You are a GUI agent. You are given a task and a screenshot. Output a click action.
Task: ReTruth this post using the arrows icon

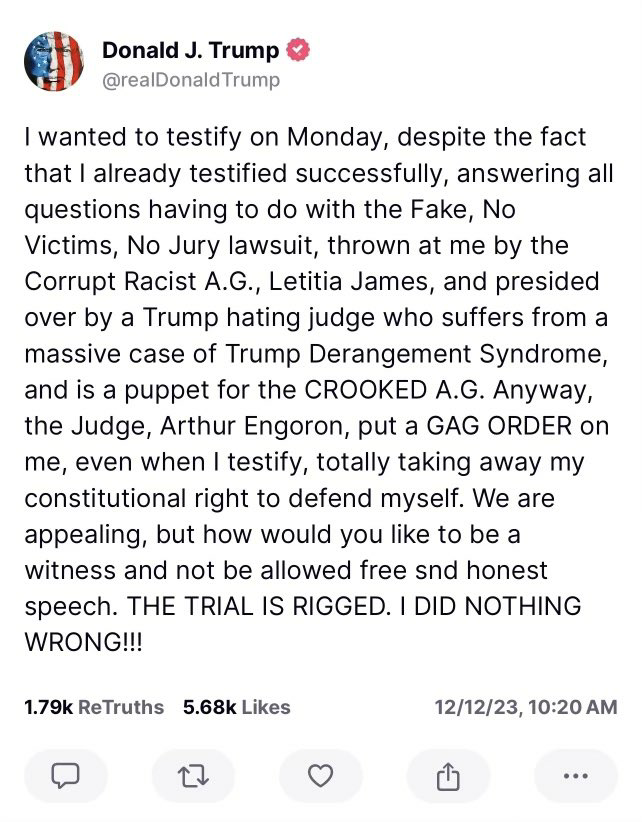[192, 775]
